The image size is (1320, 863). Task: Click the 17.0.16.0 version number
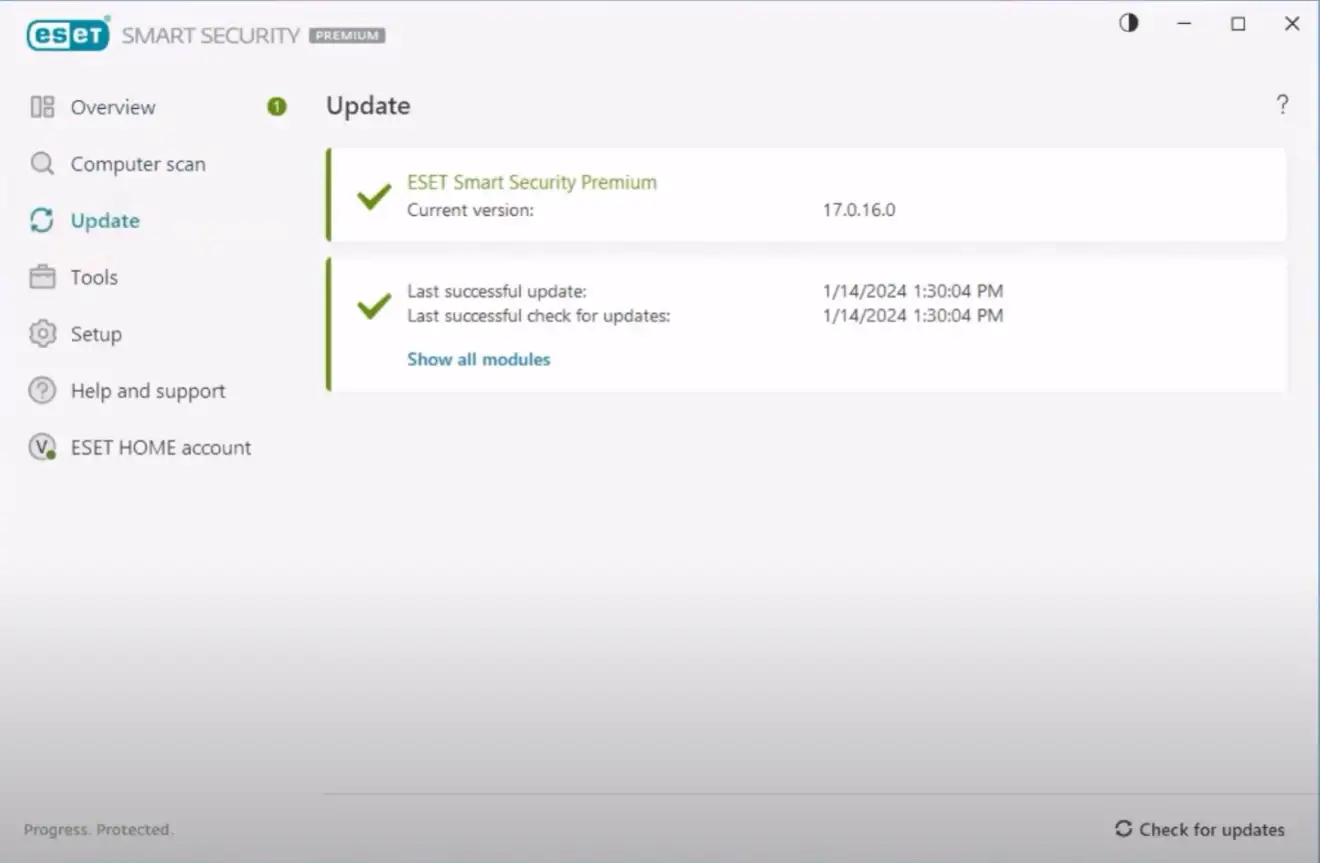[x=859, y=210]
